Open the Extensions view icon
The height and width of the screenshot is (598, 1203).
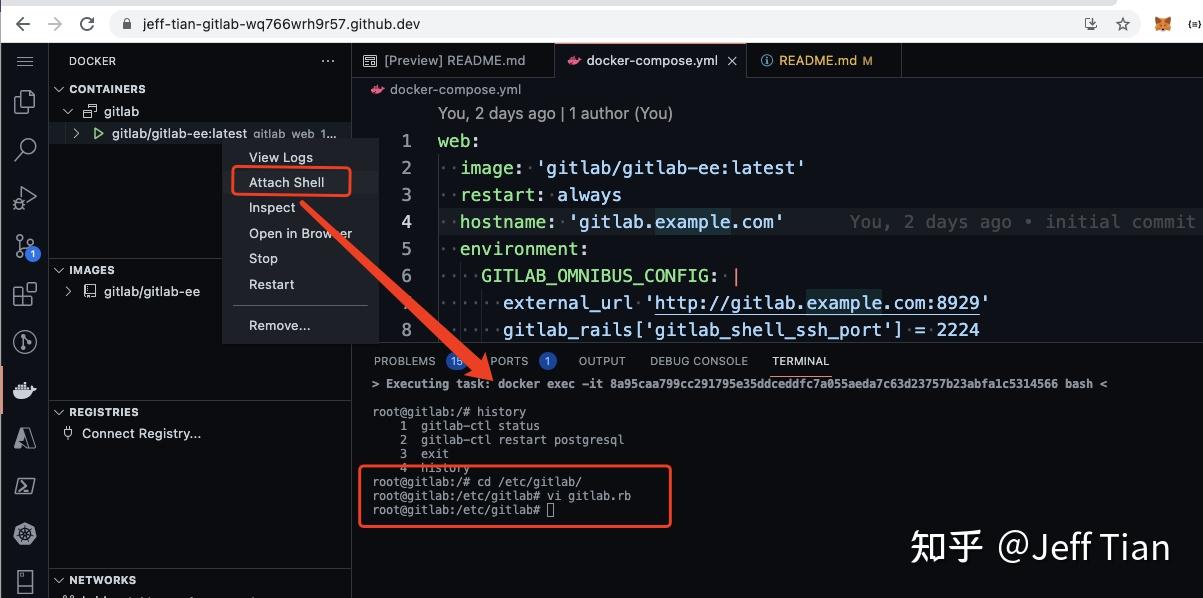(x=25, y=292)
